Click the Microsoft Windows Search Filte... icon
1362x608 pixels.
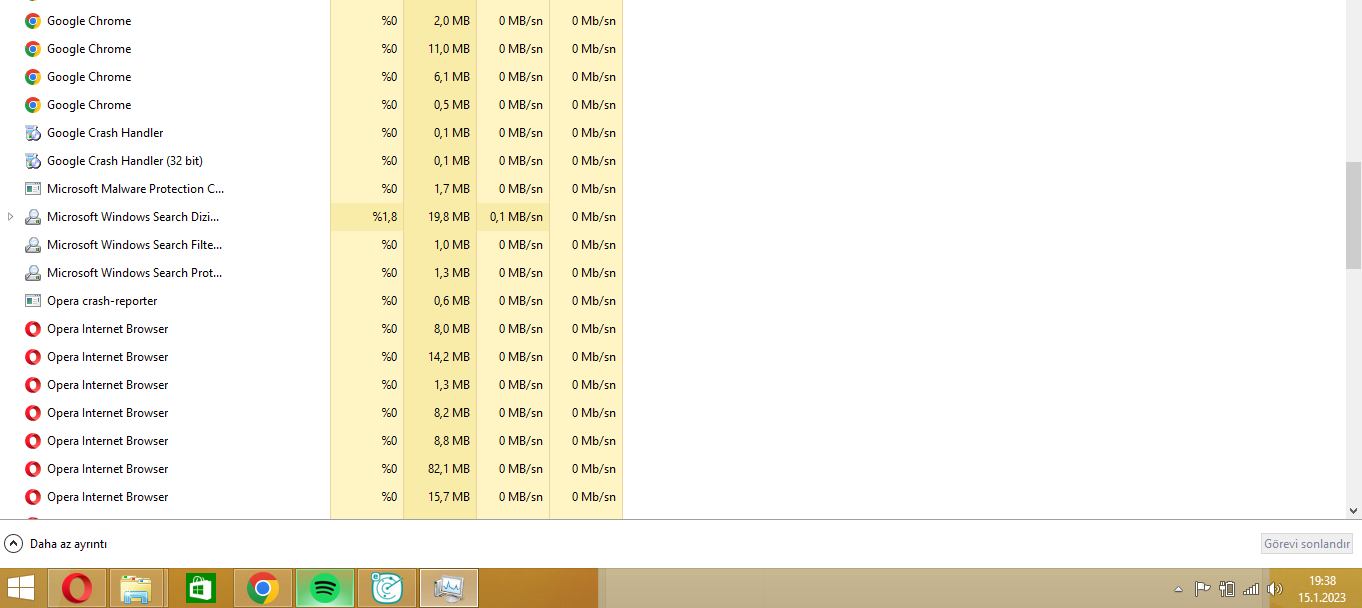33,245
